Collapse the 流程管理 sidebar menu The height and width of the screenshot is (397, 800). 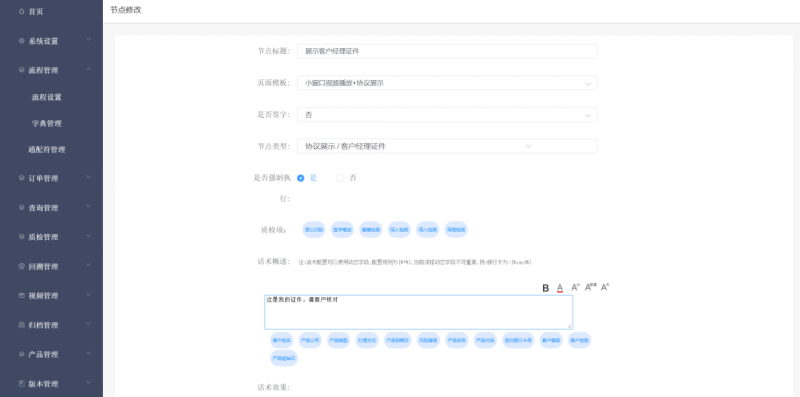point(51,70)
